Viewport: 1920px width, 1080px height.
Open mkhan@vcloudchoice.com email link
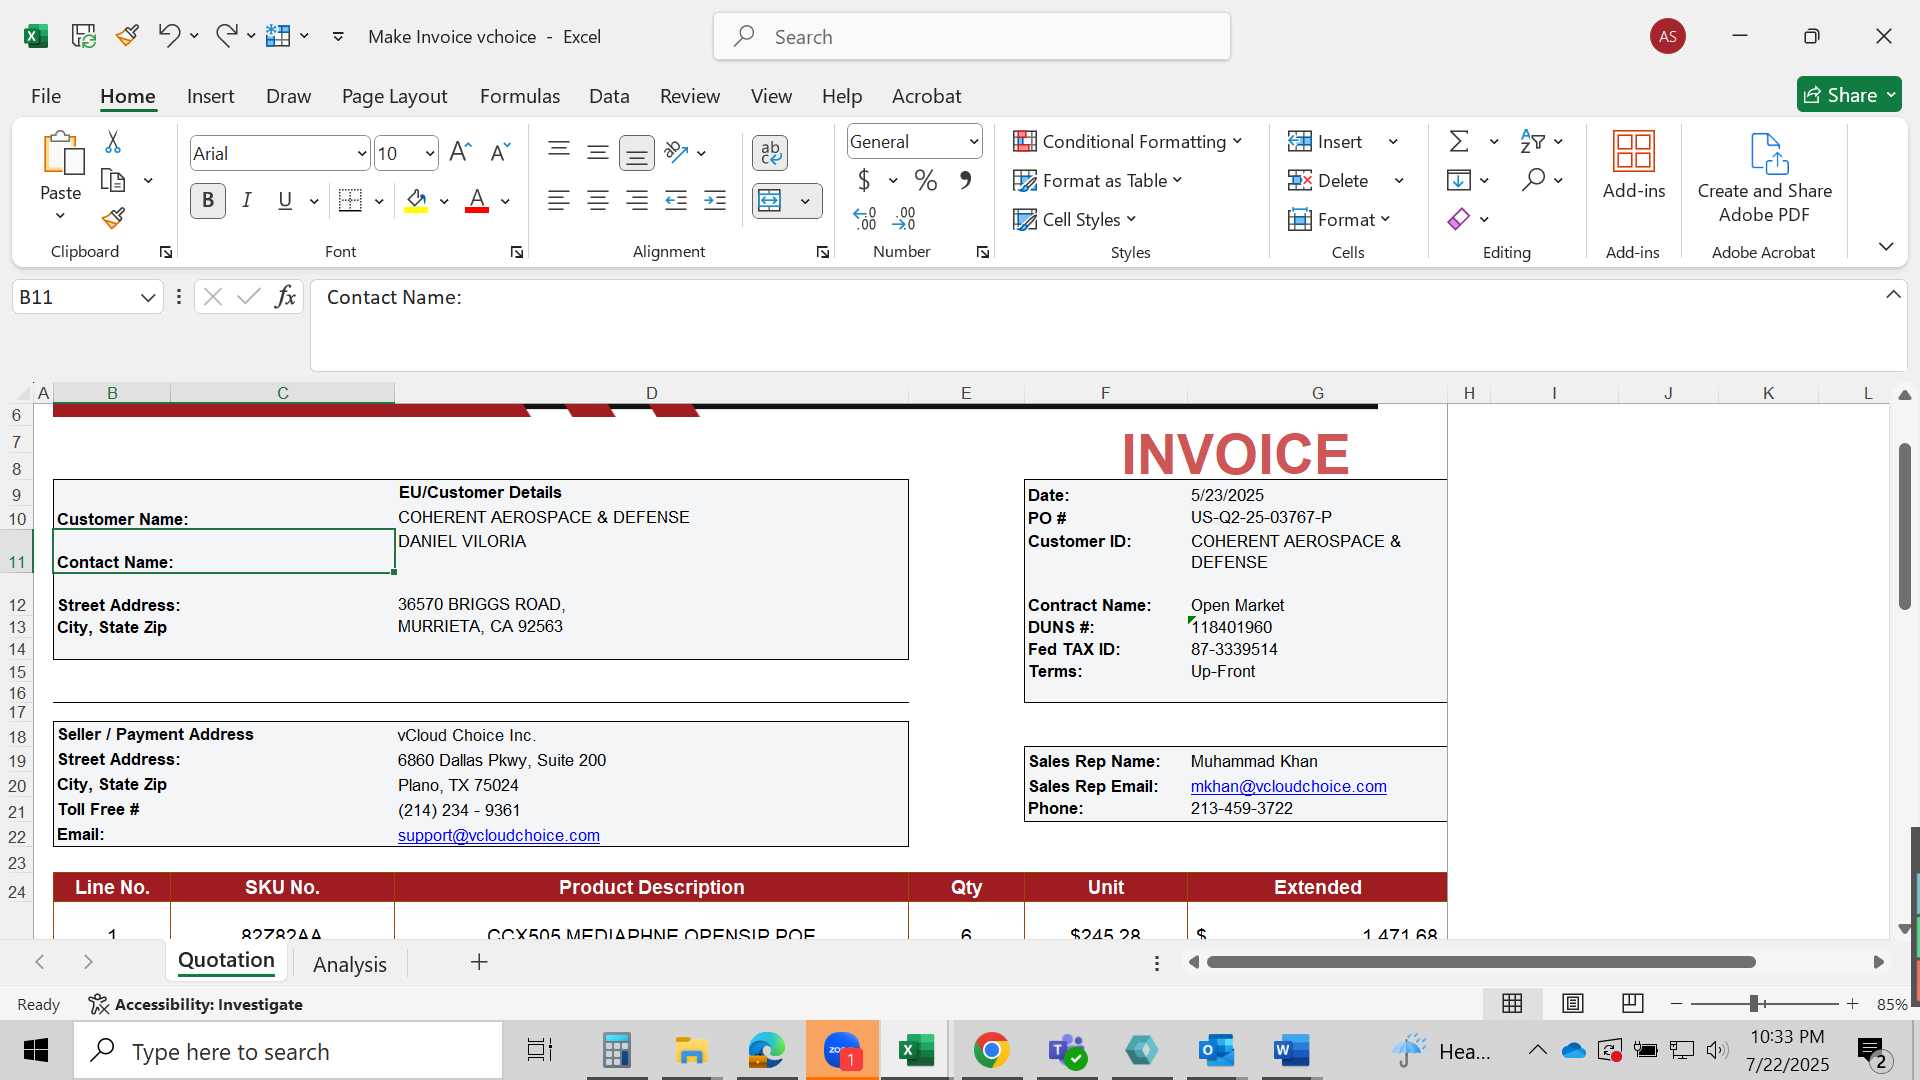click(x=1288, y=786)
